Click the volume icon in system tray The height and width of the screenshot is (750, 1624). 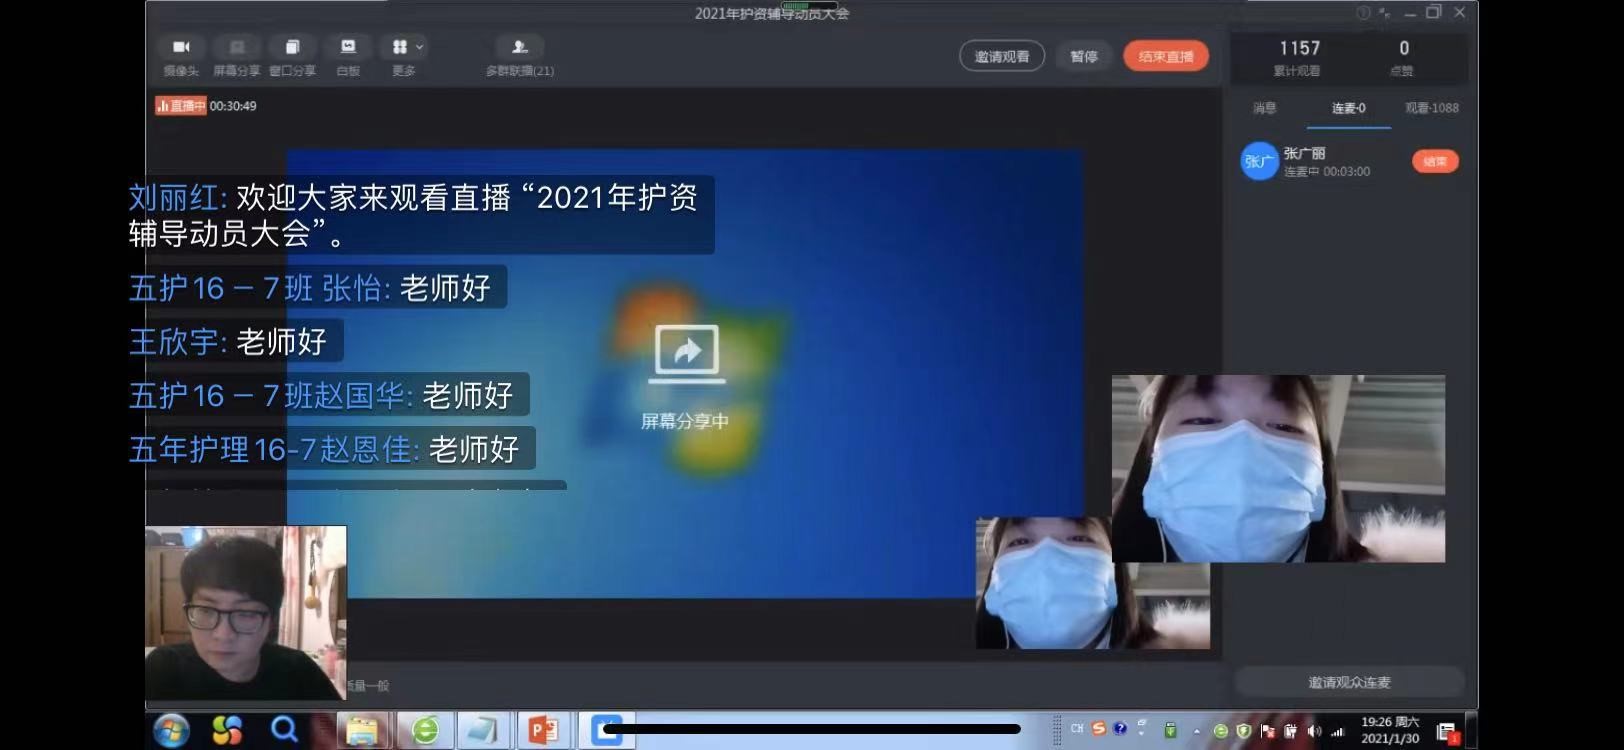click(x=1314, y=731)
